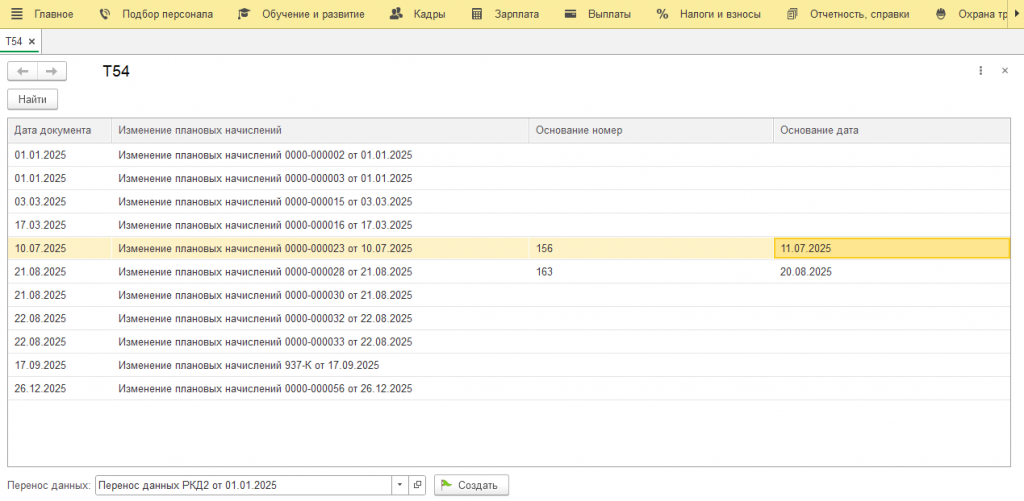
Task: Select row 0000-000033 от 22.08.2025
Action: point(509,342)
